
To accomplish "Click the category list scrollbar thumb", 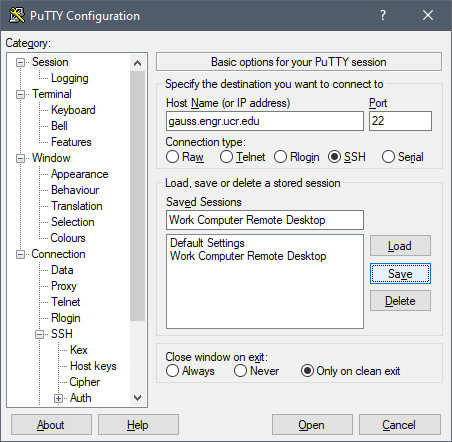I will pos(137,196).
